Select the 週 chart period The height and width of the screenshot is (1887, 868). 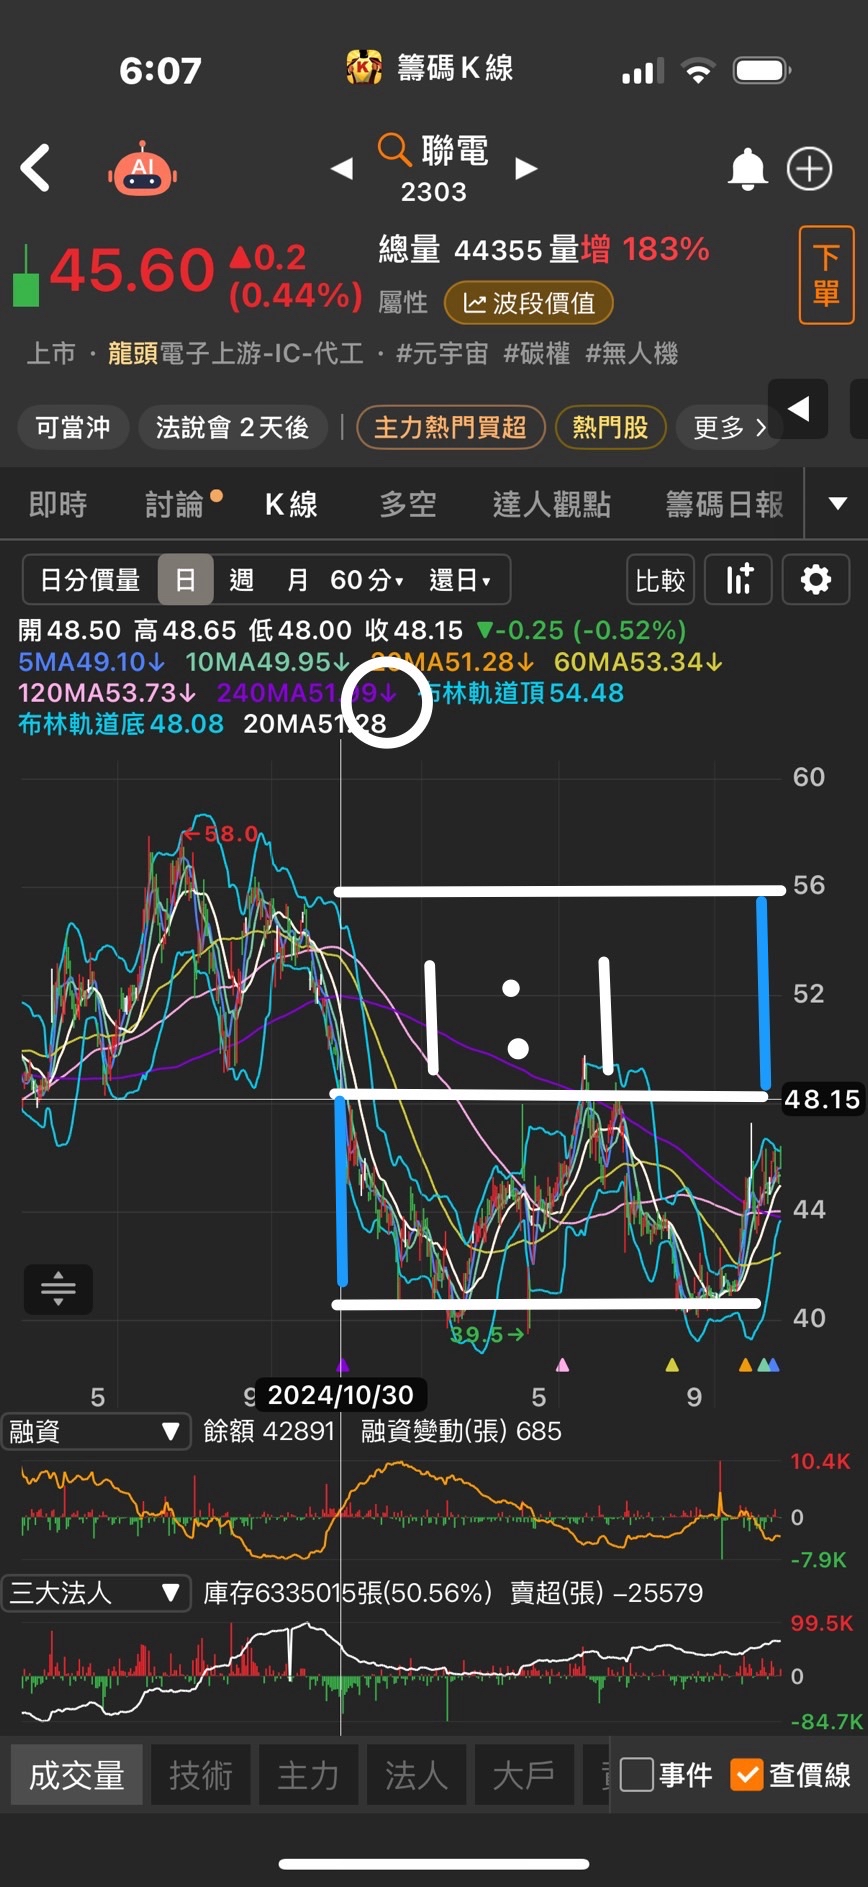241,580
